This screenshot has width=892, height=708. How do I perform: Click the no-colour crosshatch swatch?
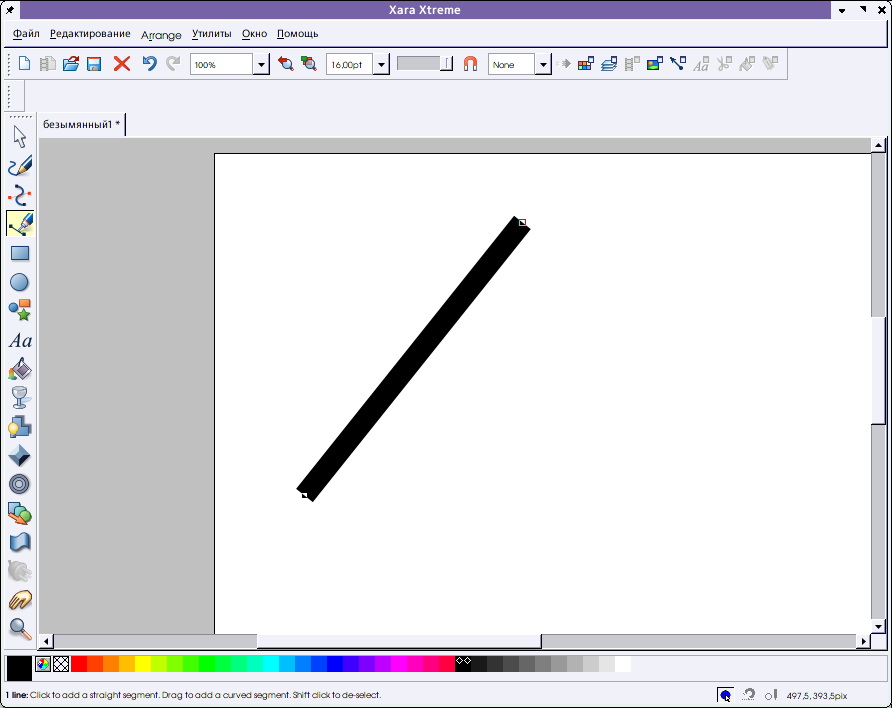tap(61, 664)
